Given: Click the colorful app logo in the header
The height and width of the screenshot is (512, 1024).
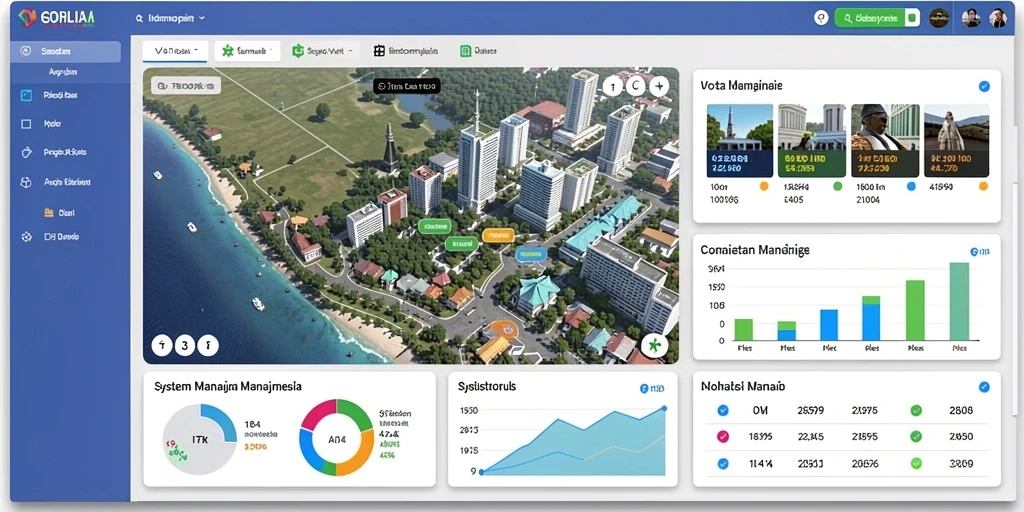Looking at the screenshot, I should pyautogui.click(x=27, y=18).
